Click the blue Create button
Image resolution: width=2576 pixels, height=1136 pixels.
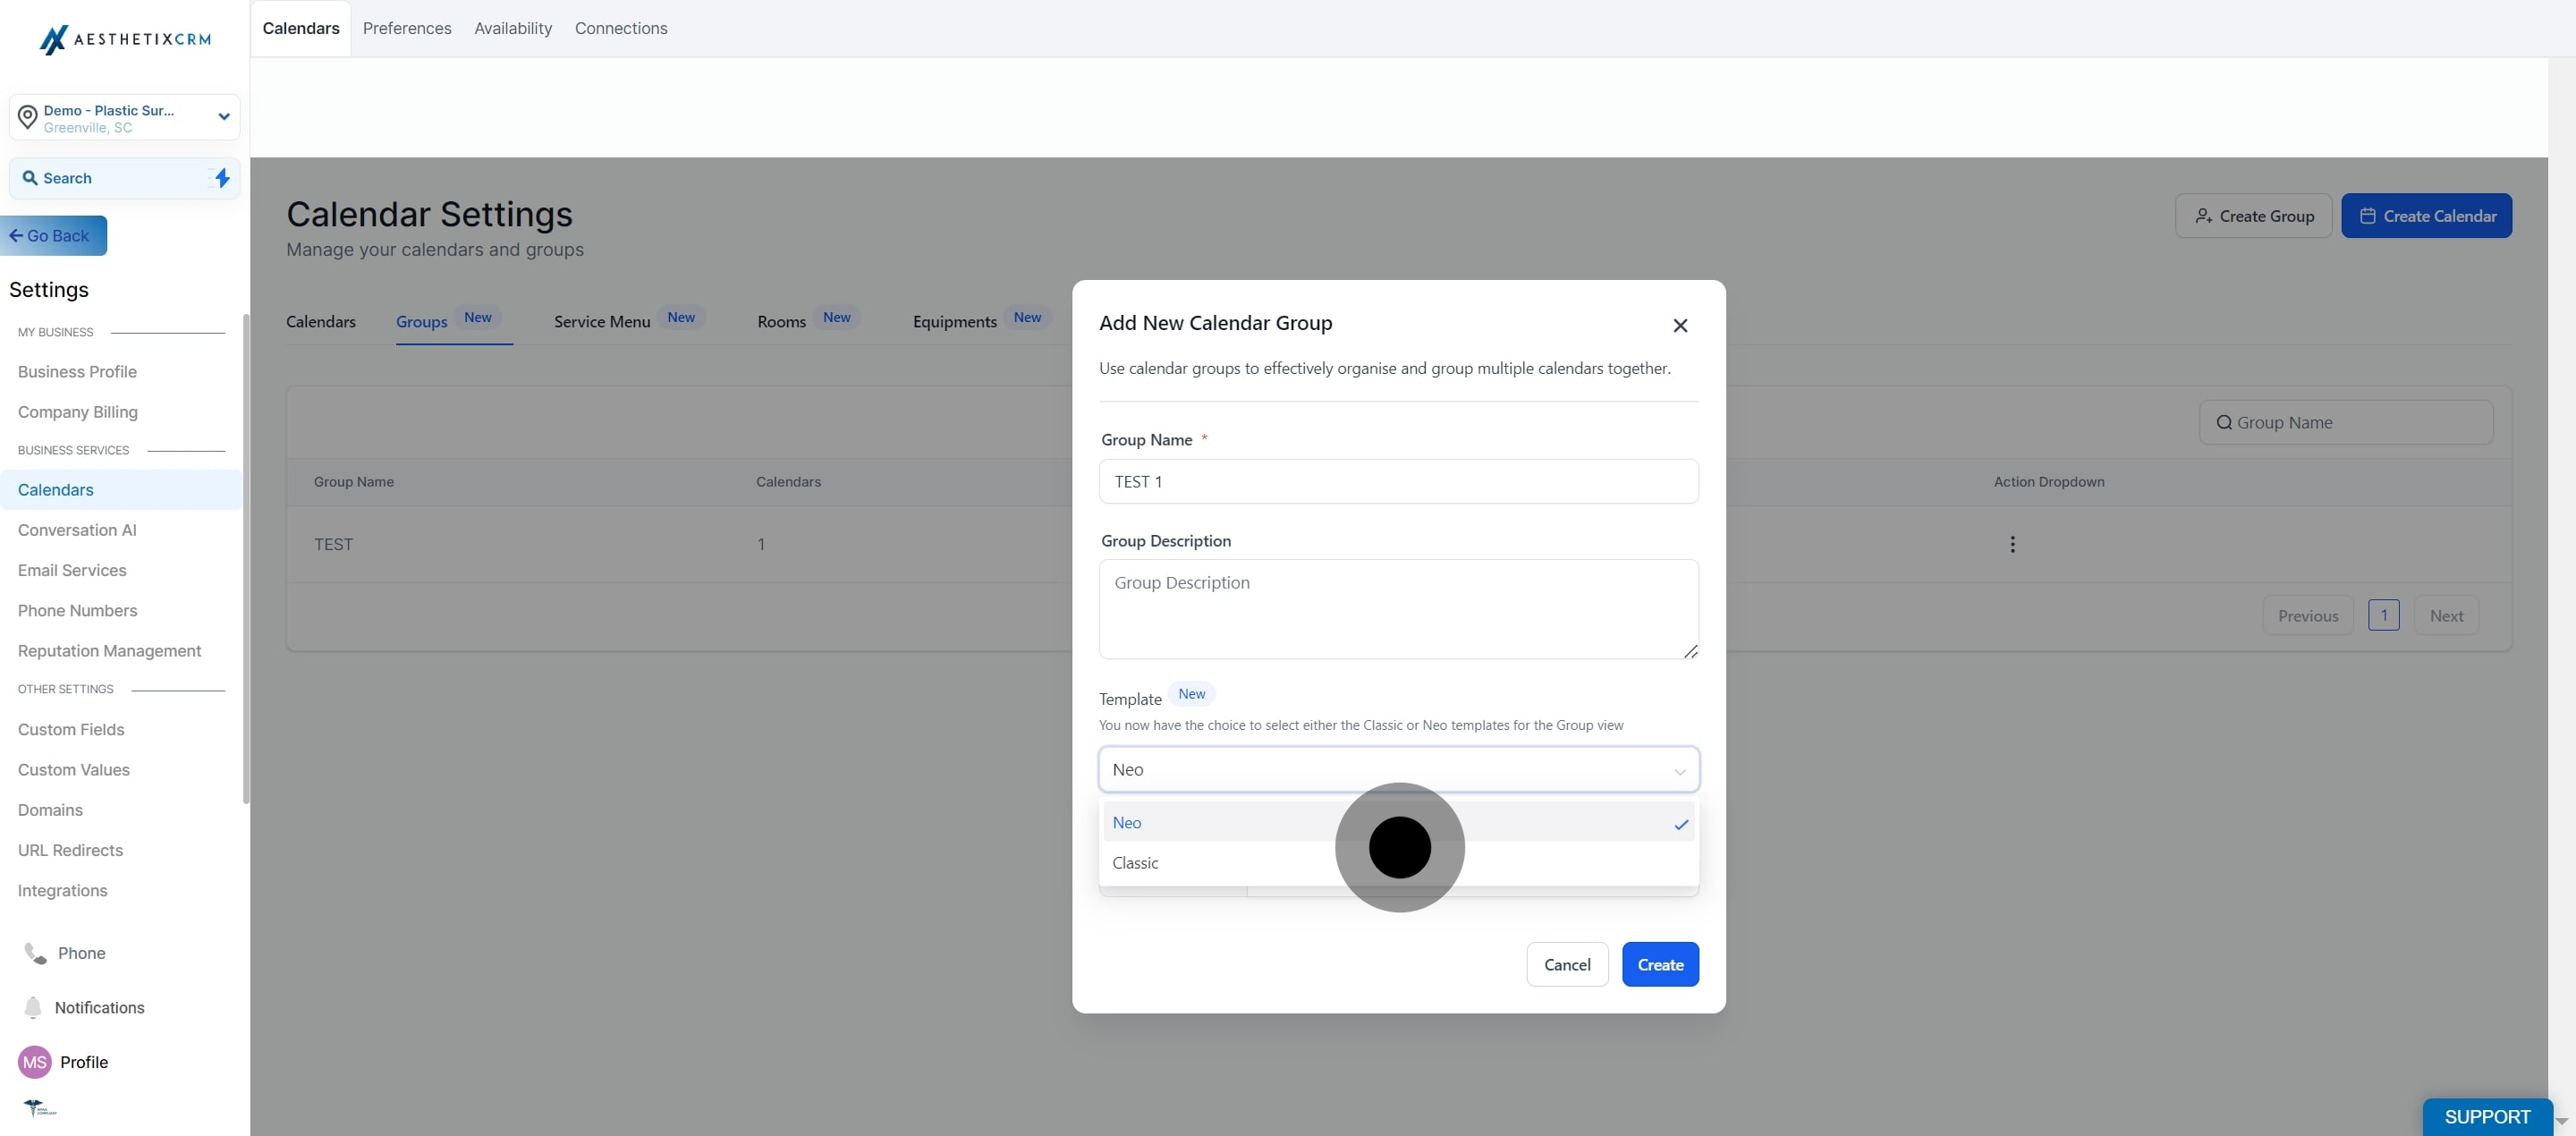(1659, 964)
